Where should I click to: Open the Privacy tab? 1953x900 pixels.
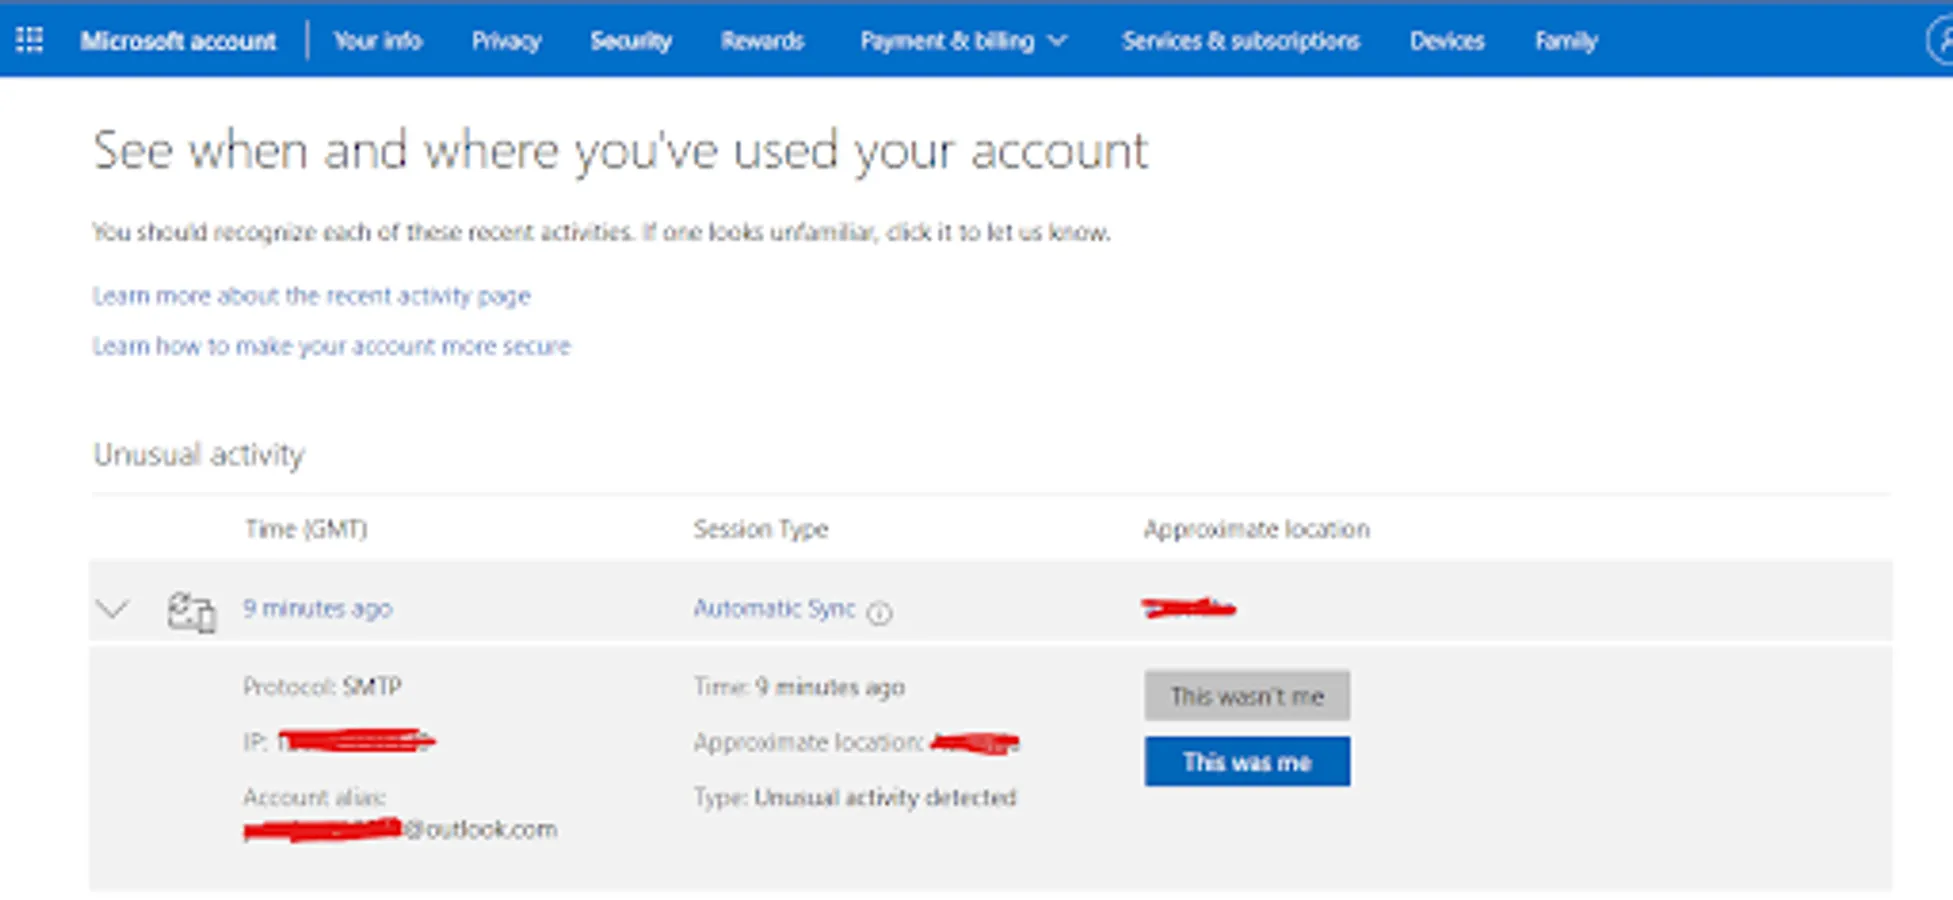(x=506, y=41)
